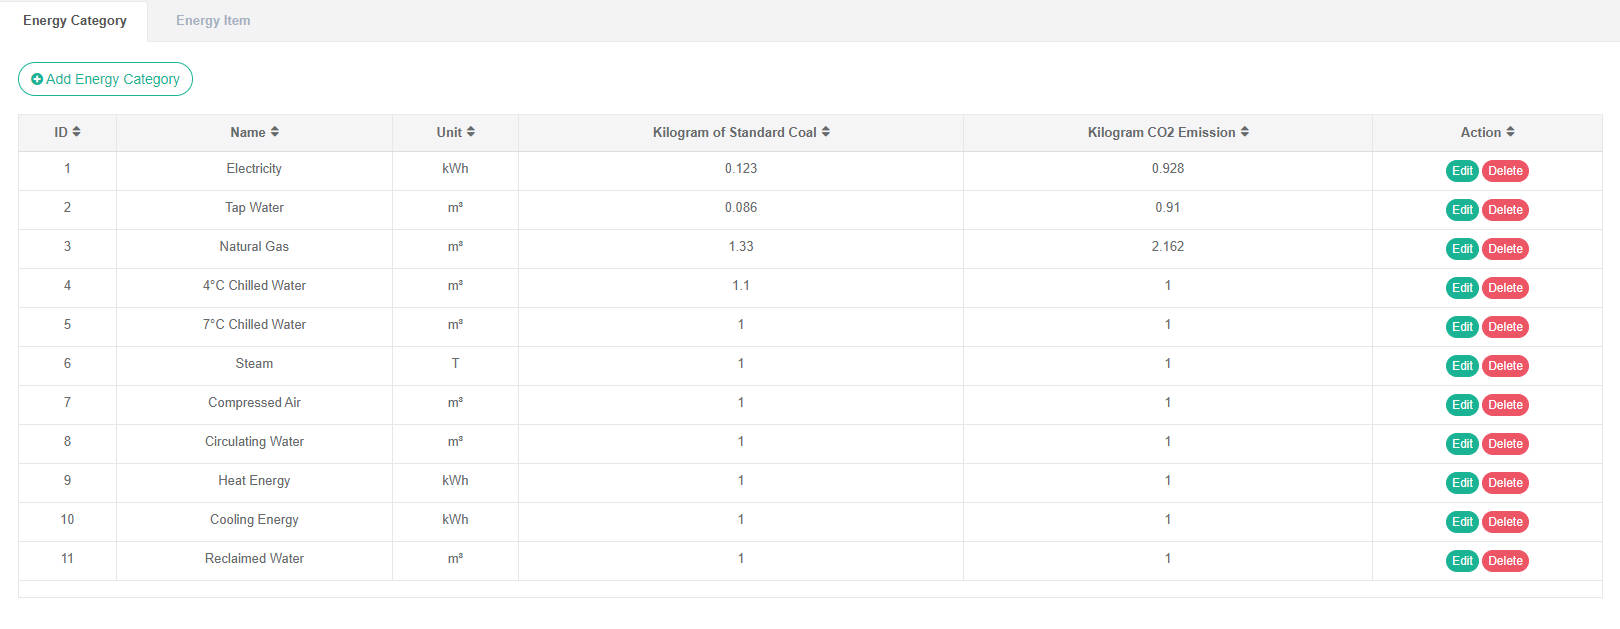
Task: Sort by Name column arrows
Action: 275,132
